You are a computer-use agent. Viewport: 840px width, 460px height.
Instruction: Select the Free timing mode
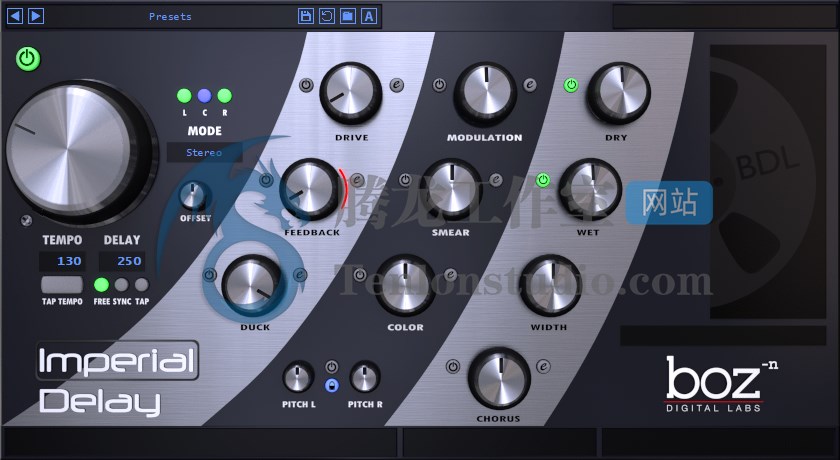[101, 284]
